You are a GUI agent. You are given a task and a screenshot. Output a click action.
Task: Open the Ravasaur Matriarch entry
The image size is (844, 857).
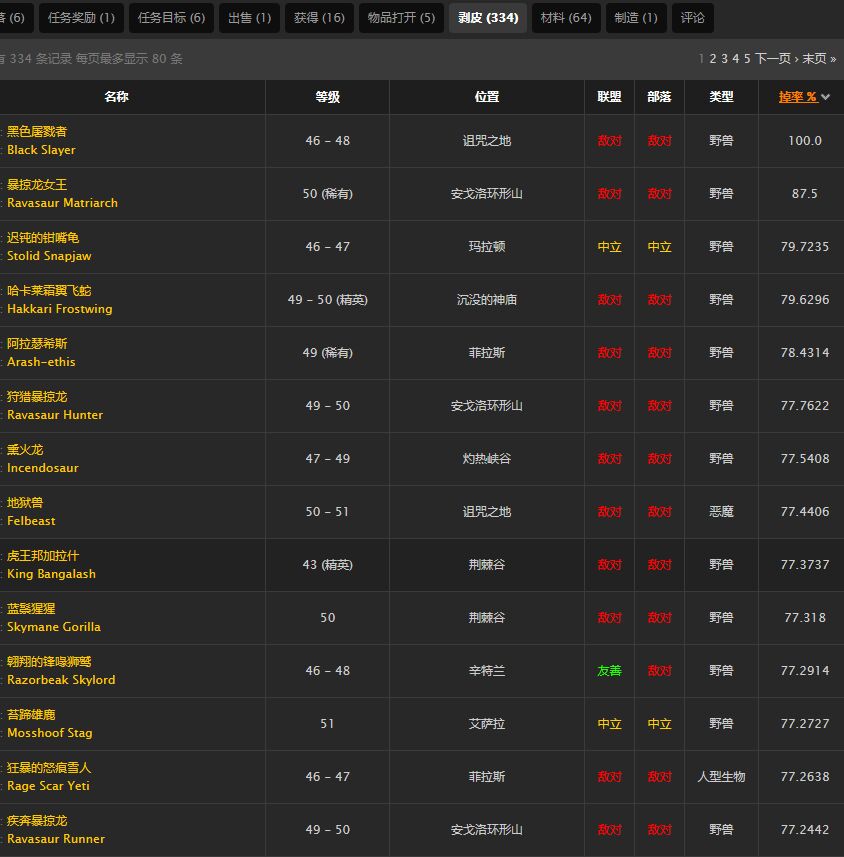tap(62, 203)
